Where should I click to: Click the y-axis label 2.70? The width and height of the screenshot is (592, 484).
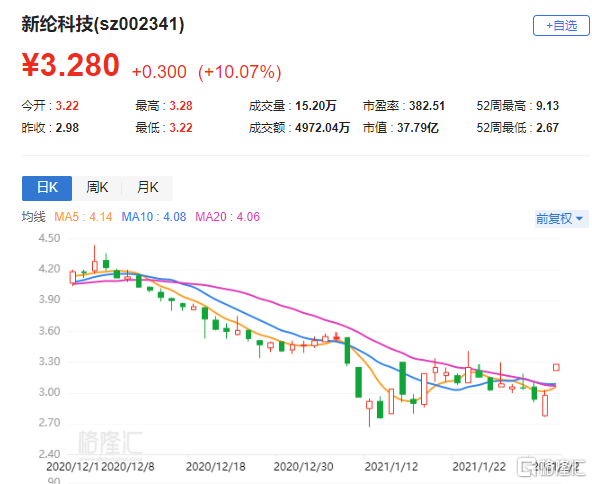pos(49,423)
